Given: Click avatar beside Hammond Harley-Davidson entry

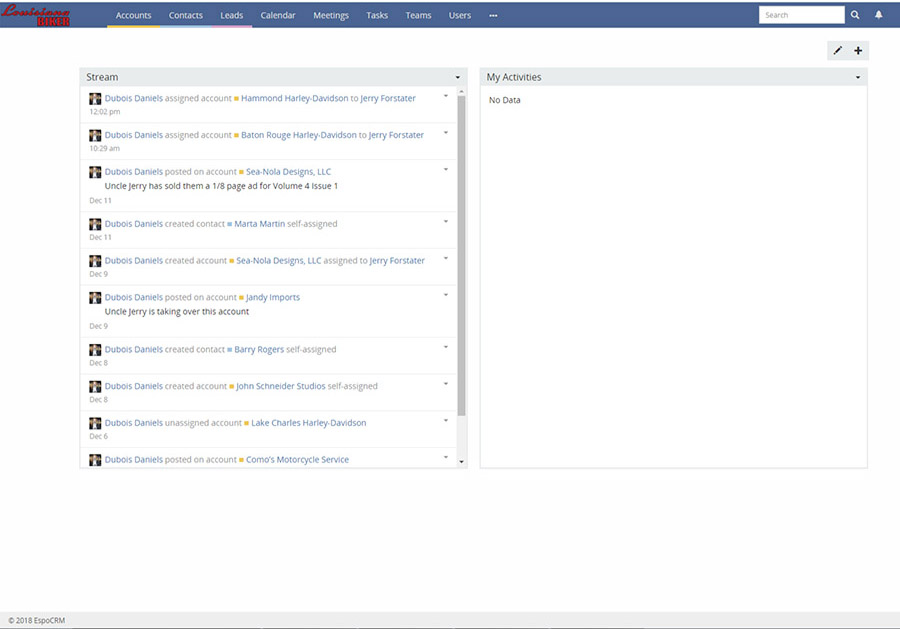Looking at the screenshot, I should pyautogui.click(x=95, y=99).
